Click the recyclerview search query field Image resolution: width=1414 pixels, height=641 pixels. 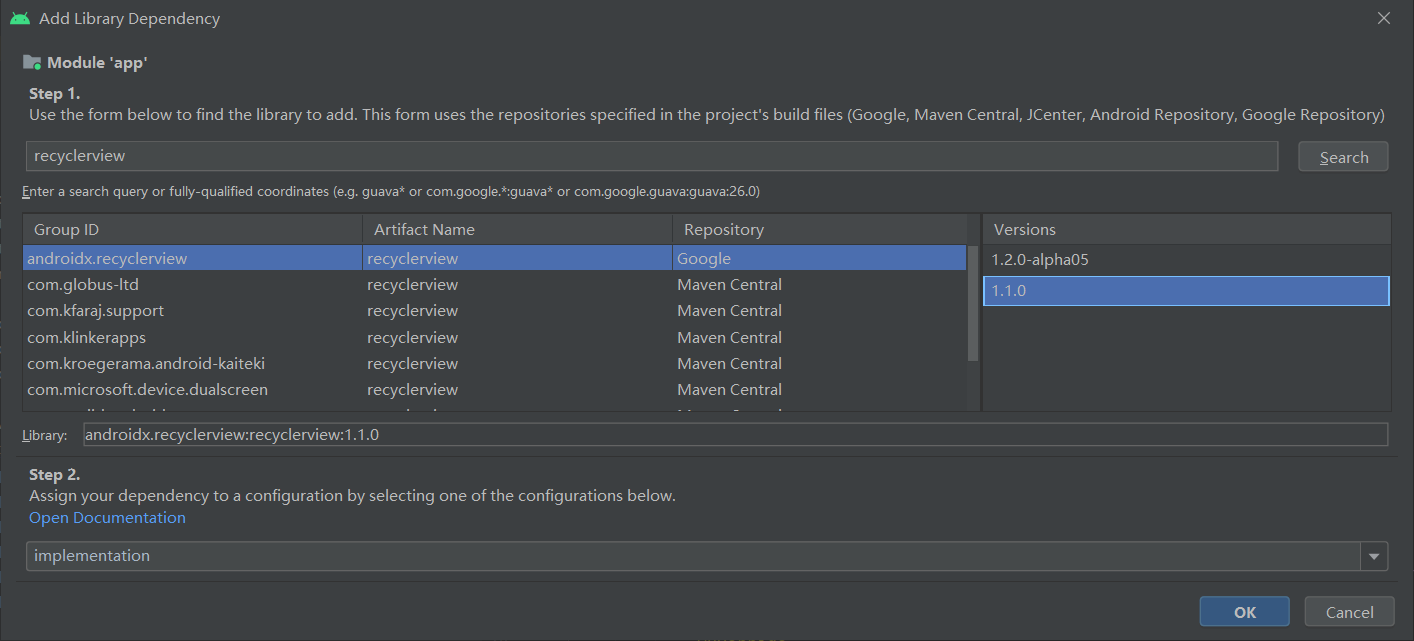click(x=650, y=156)
